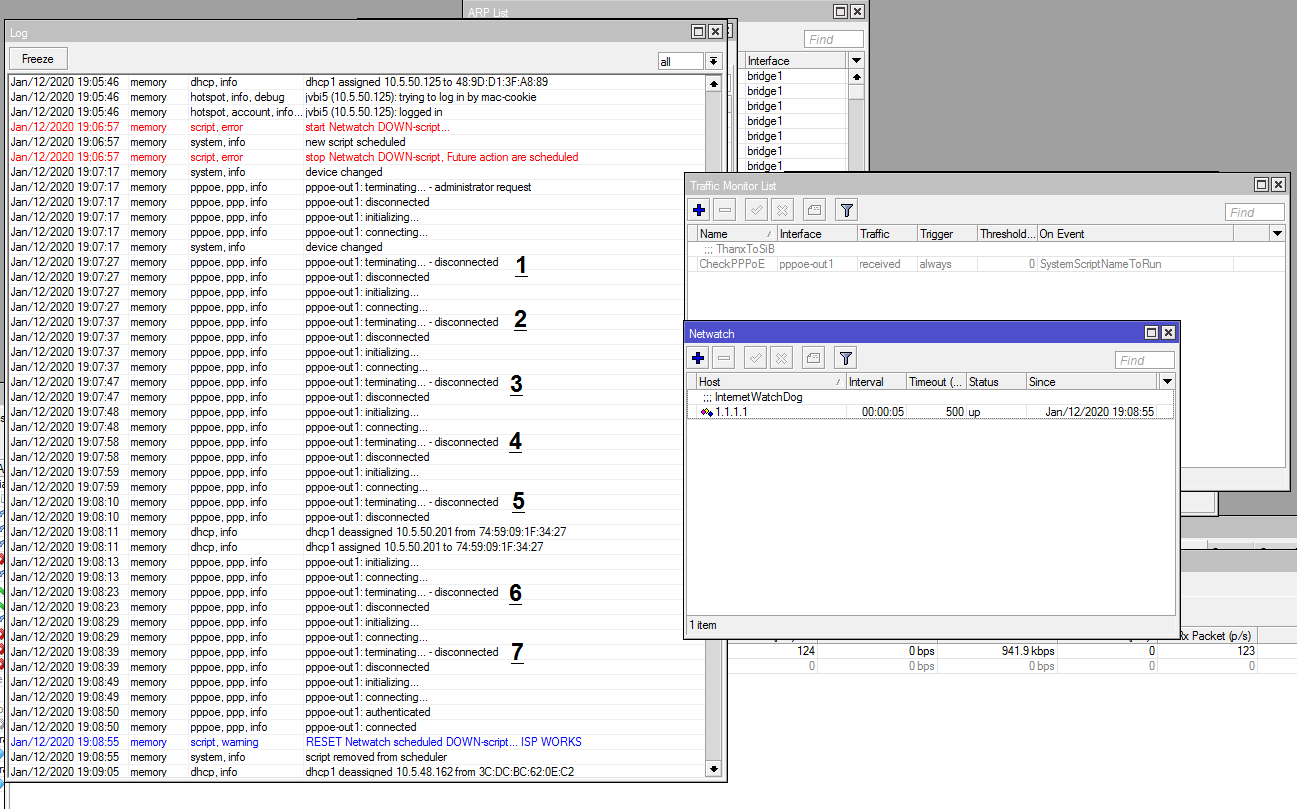The height and width of the screenshot is (809, 1297).
Task: Enable the selected Traffic Monitor entry
Action: tap(757, 210)
